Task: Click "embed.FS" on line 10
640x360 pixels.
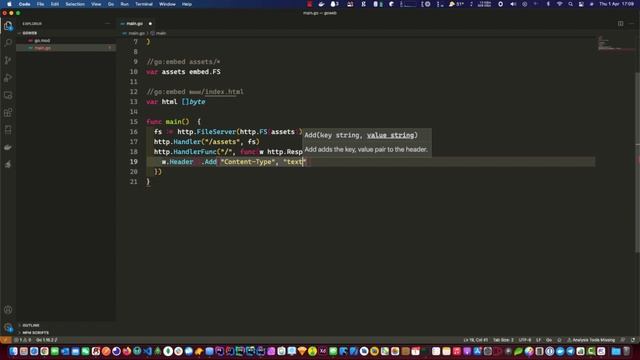Action: click(x=205, y=72)
